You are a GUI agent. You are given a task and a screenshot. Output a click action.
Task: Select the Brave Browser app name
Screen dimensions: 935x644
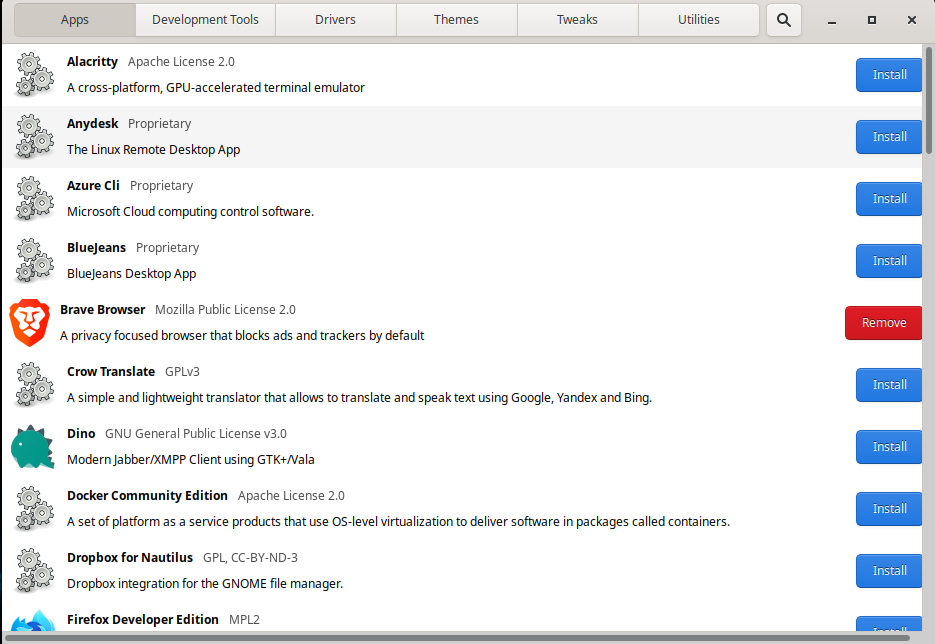click(103, 309)
